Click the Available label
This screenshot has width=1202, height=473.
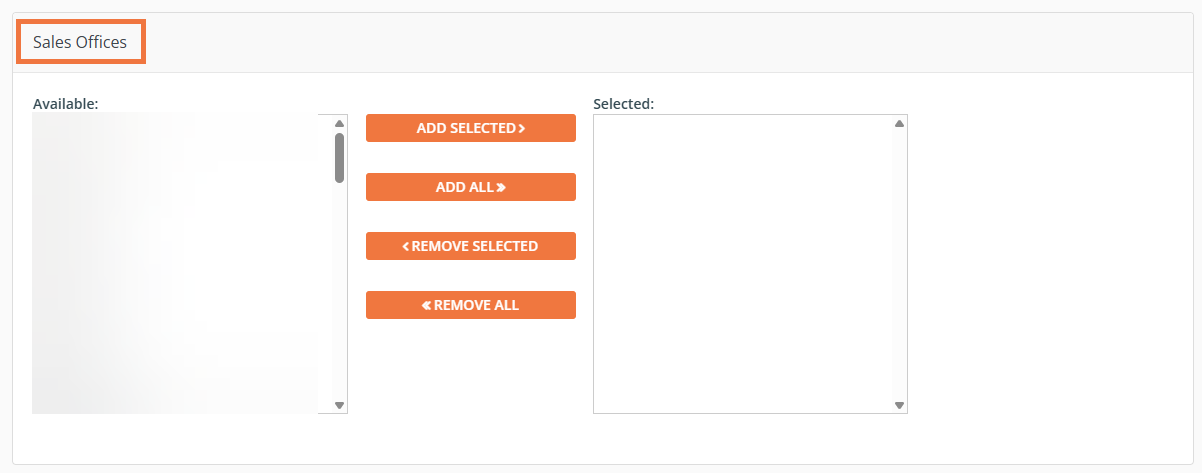click(x=65, y=103)
